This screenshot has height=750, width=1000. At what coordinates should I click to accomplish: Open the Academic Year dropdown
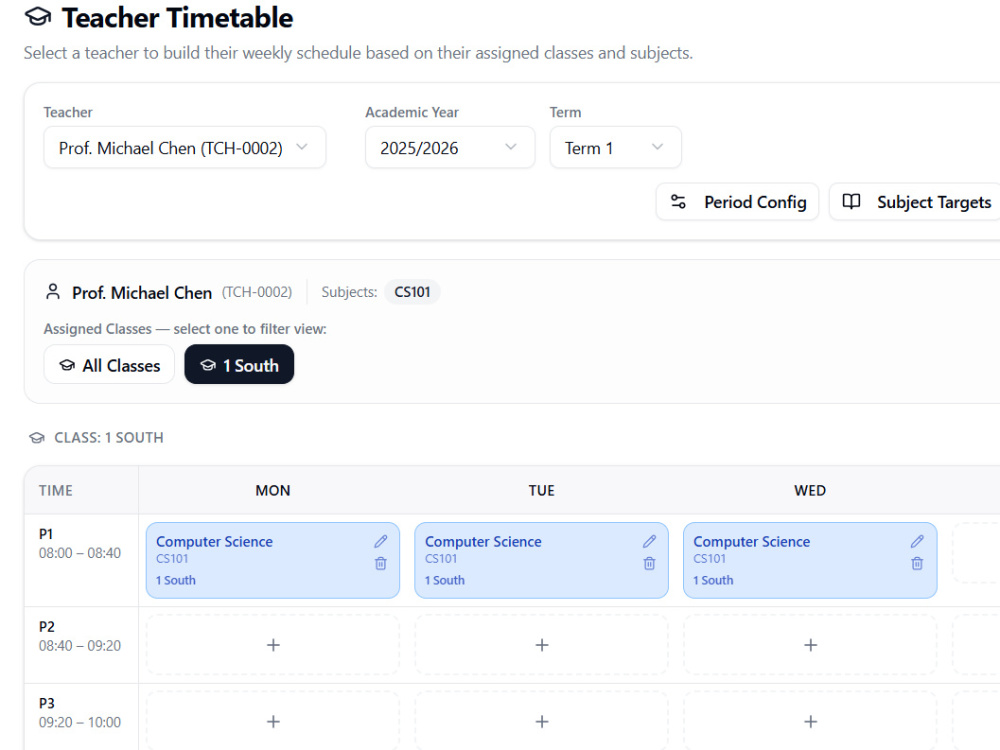[450, 147]
